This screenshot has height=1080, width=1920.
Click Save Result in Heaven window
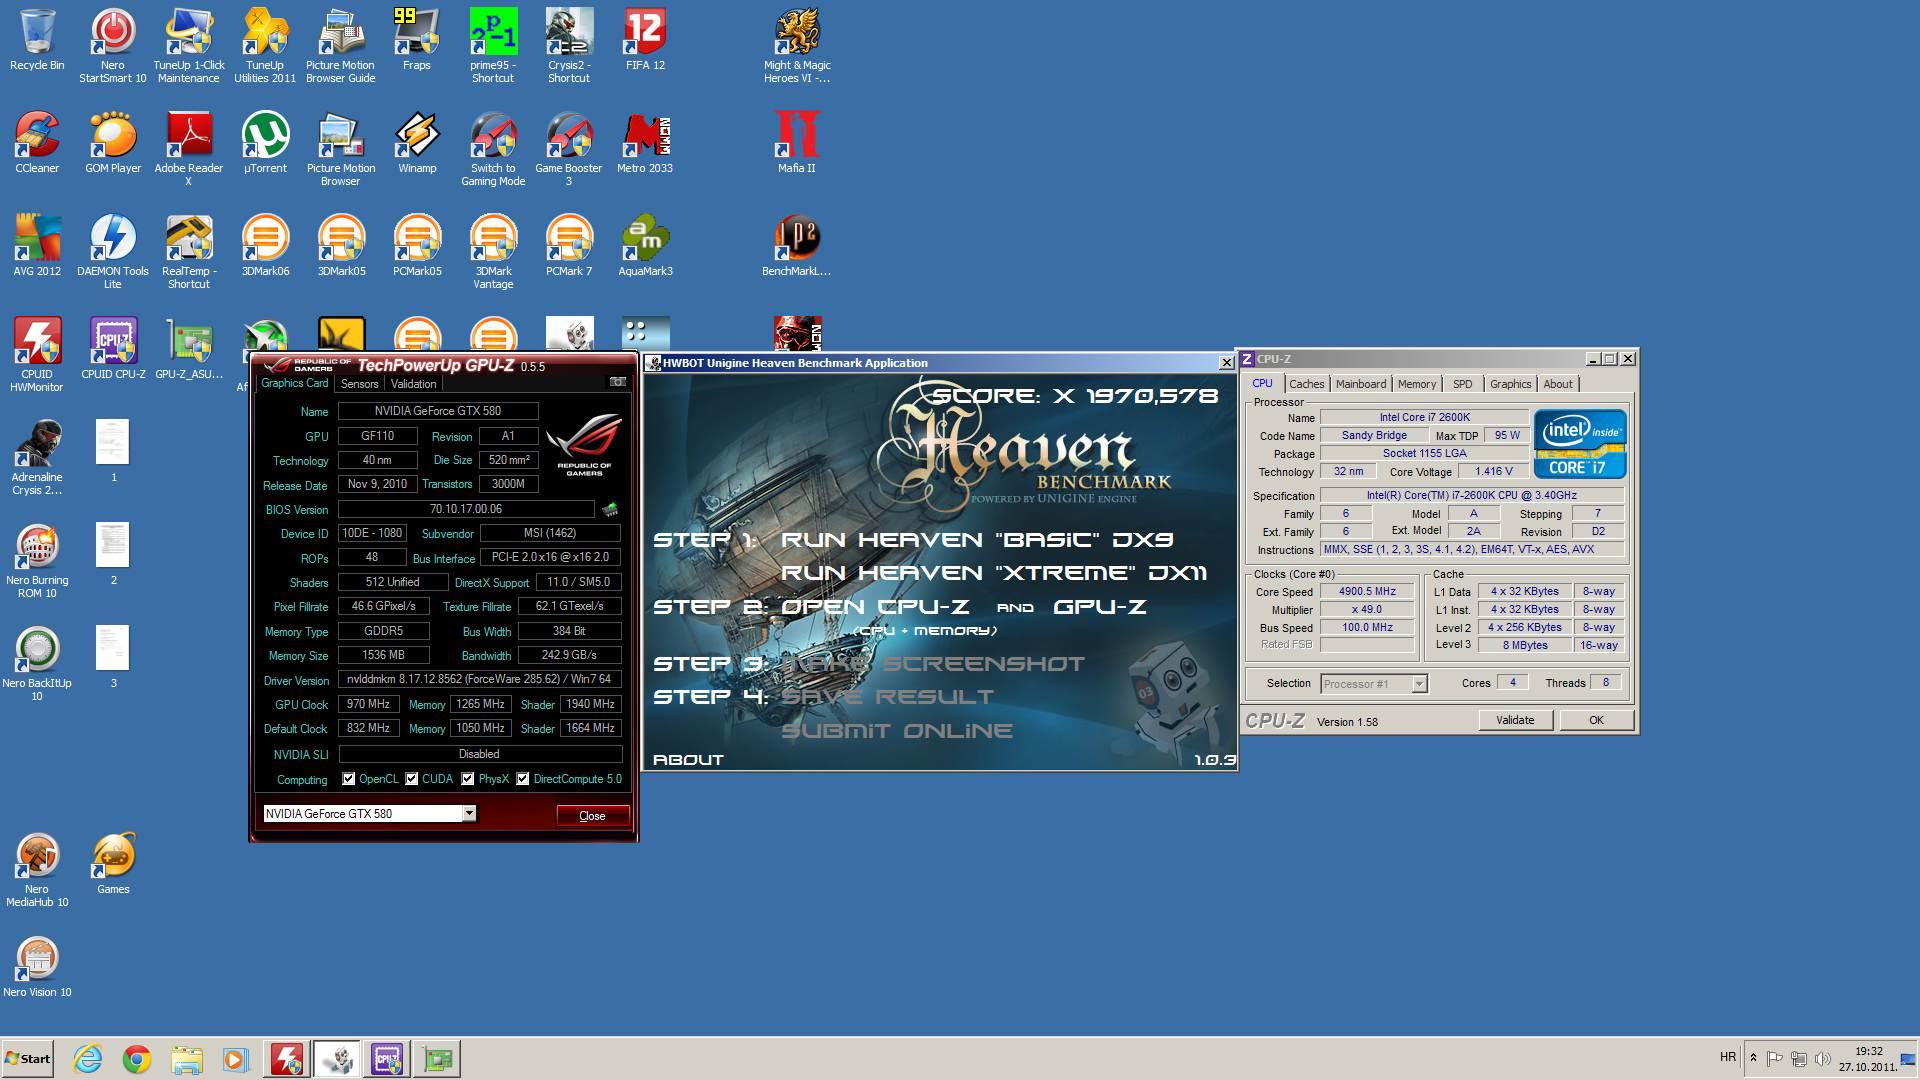coord(888,697)
